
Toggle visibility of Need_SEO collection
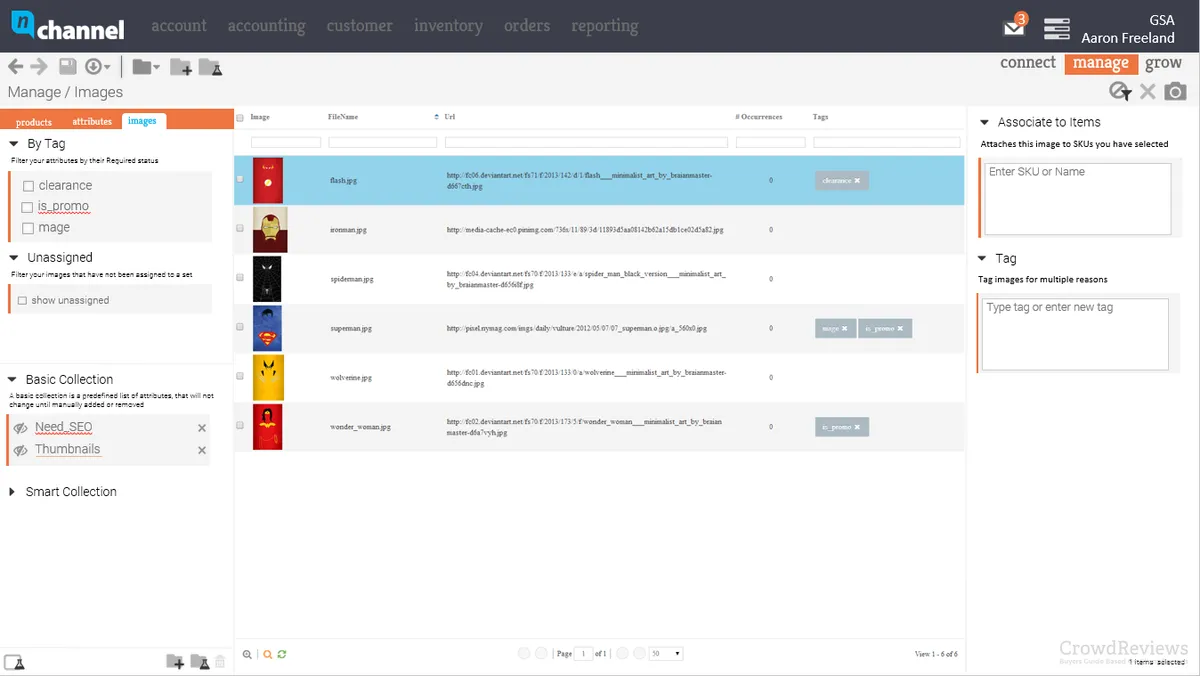[20, 428]
